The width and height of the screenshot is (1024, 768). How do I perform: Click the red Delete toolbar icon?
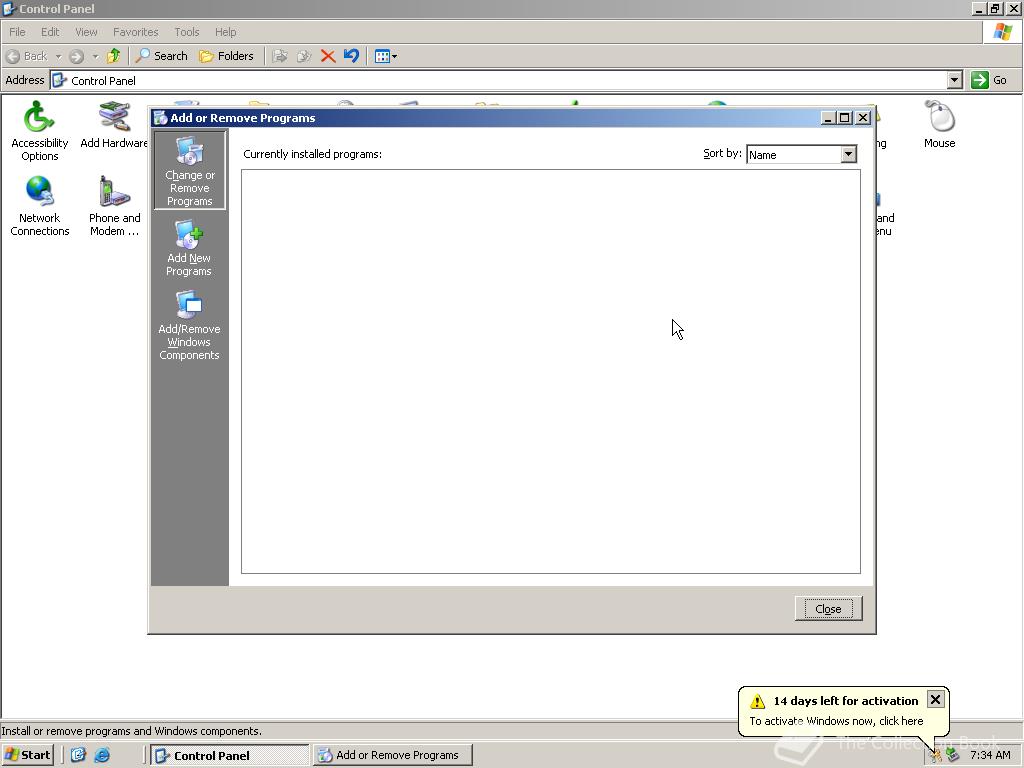tap(328, 56)
